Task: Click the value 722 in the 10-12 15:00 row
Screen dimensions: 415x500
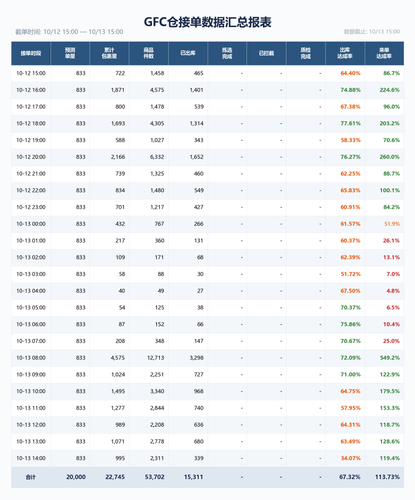Action: (x=120, y=73)
